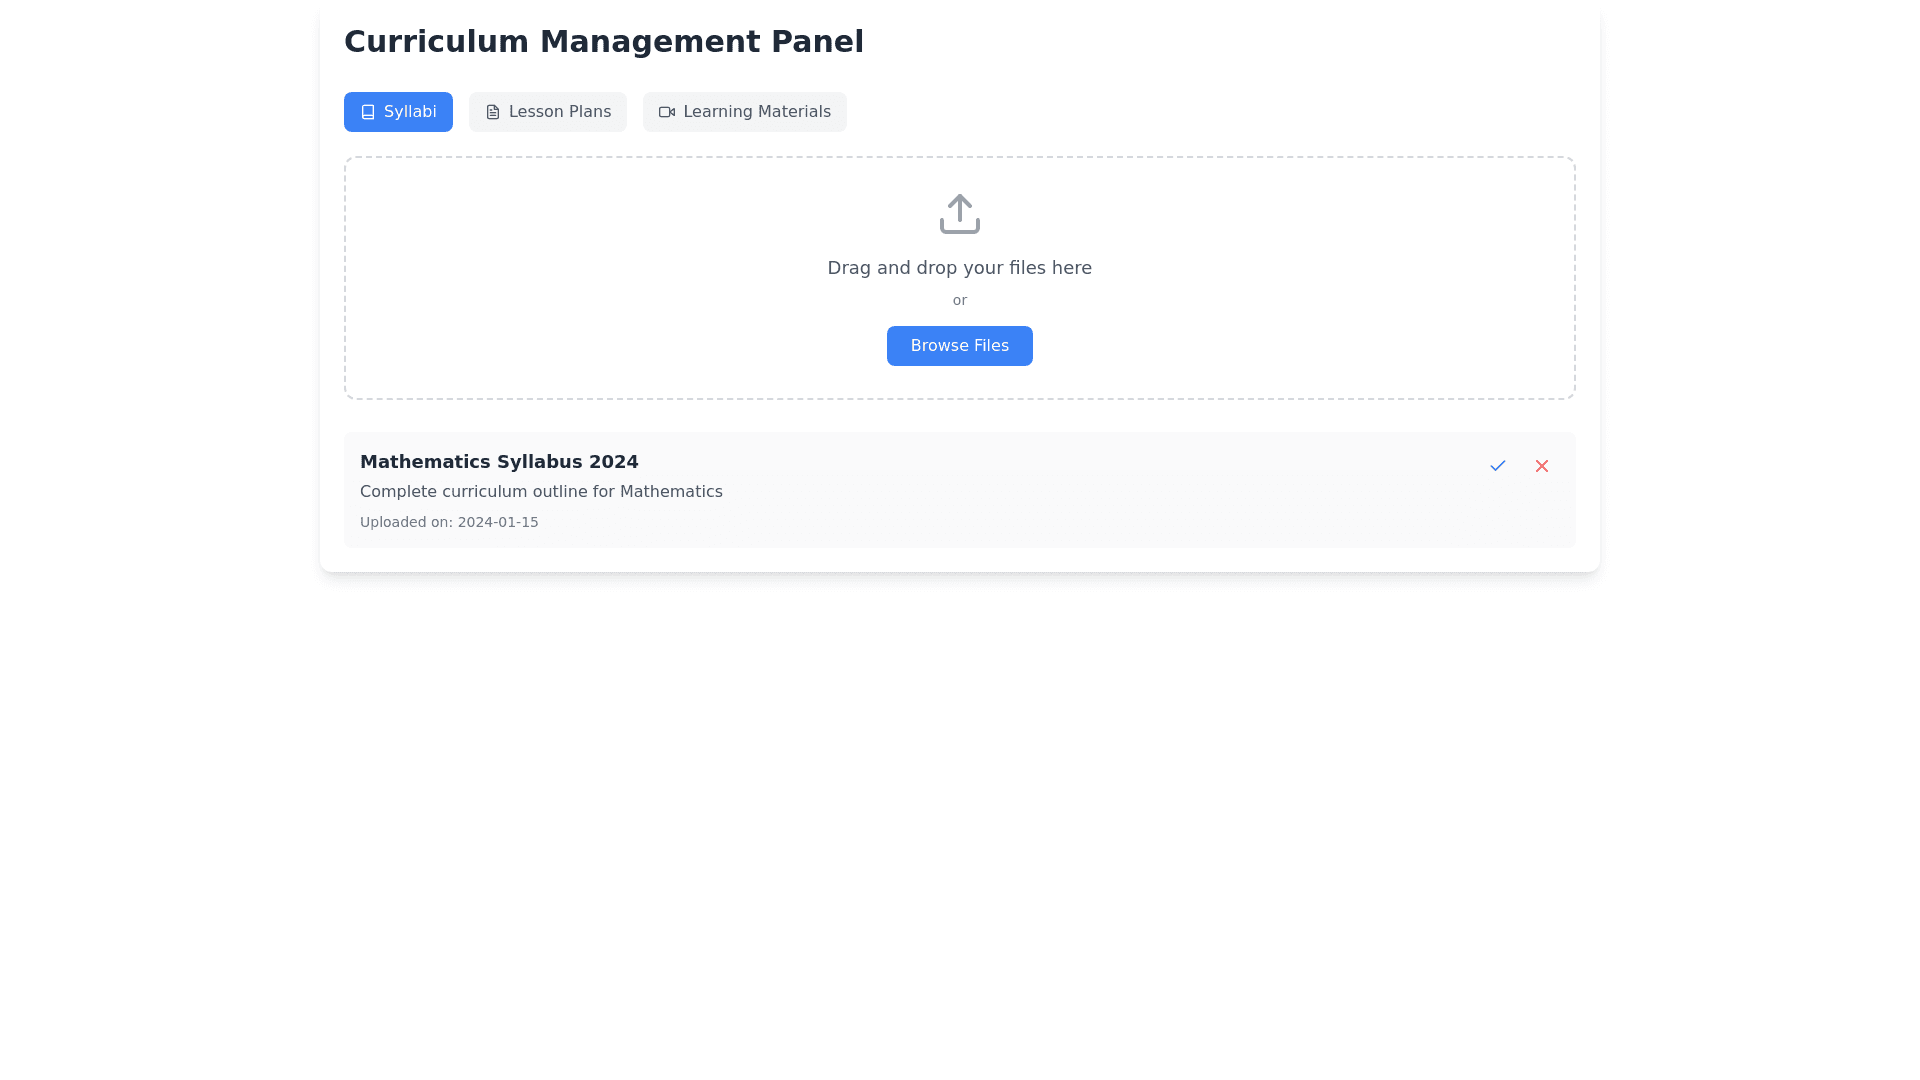The height and width of the screenshot is (1080, 1920).
Task: Select the Learning Materials tab
Action: click(x=745, y=112)
